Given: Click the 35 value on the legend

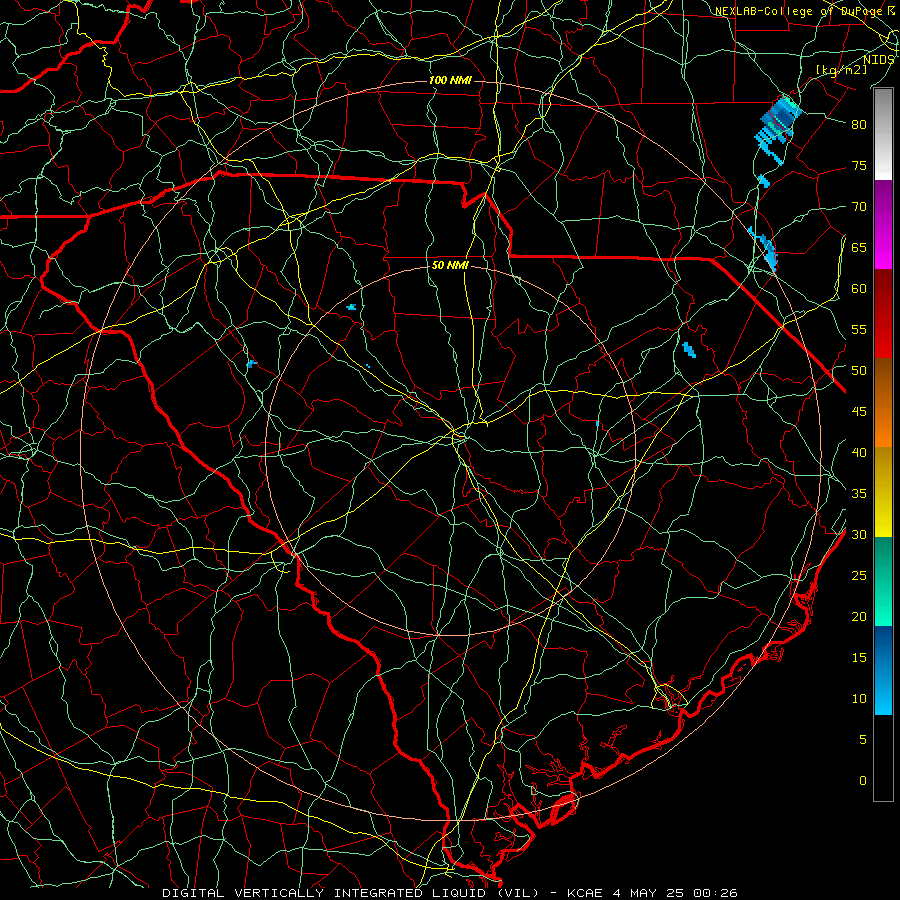Looking at the screenshot, I should [x=859, y=494].
